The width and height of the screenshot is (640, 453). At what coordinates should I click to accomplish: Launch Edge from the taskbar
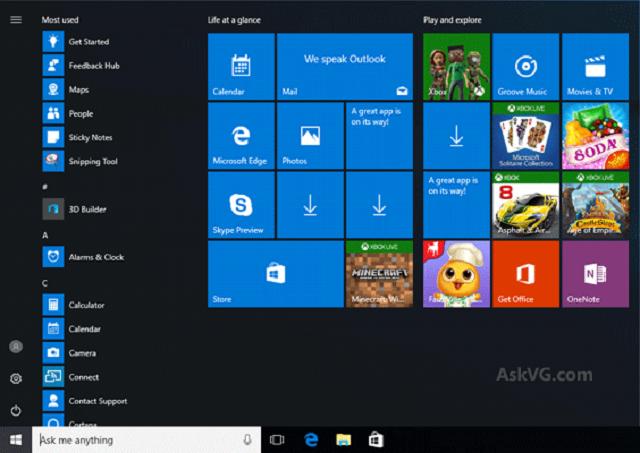311,440
